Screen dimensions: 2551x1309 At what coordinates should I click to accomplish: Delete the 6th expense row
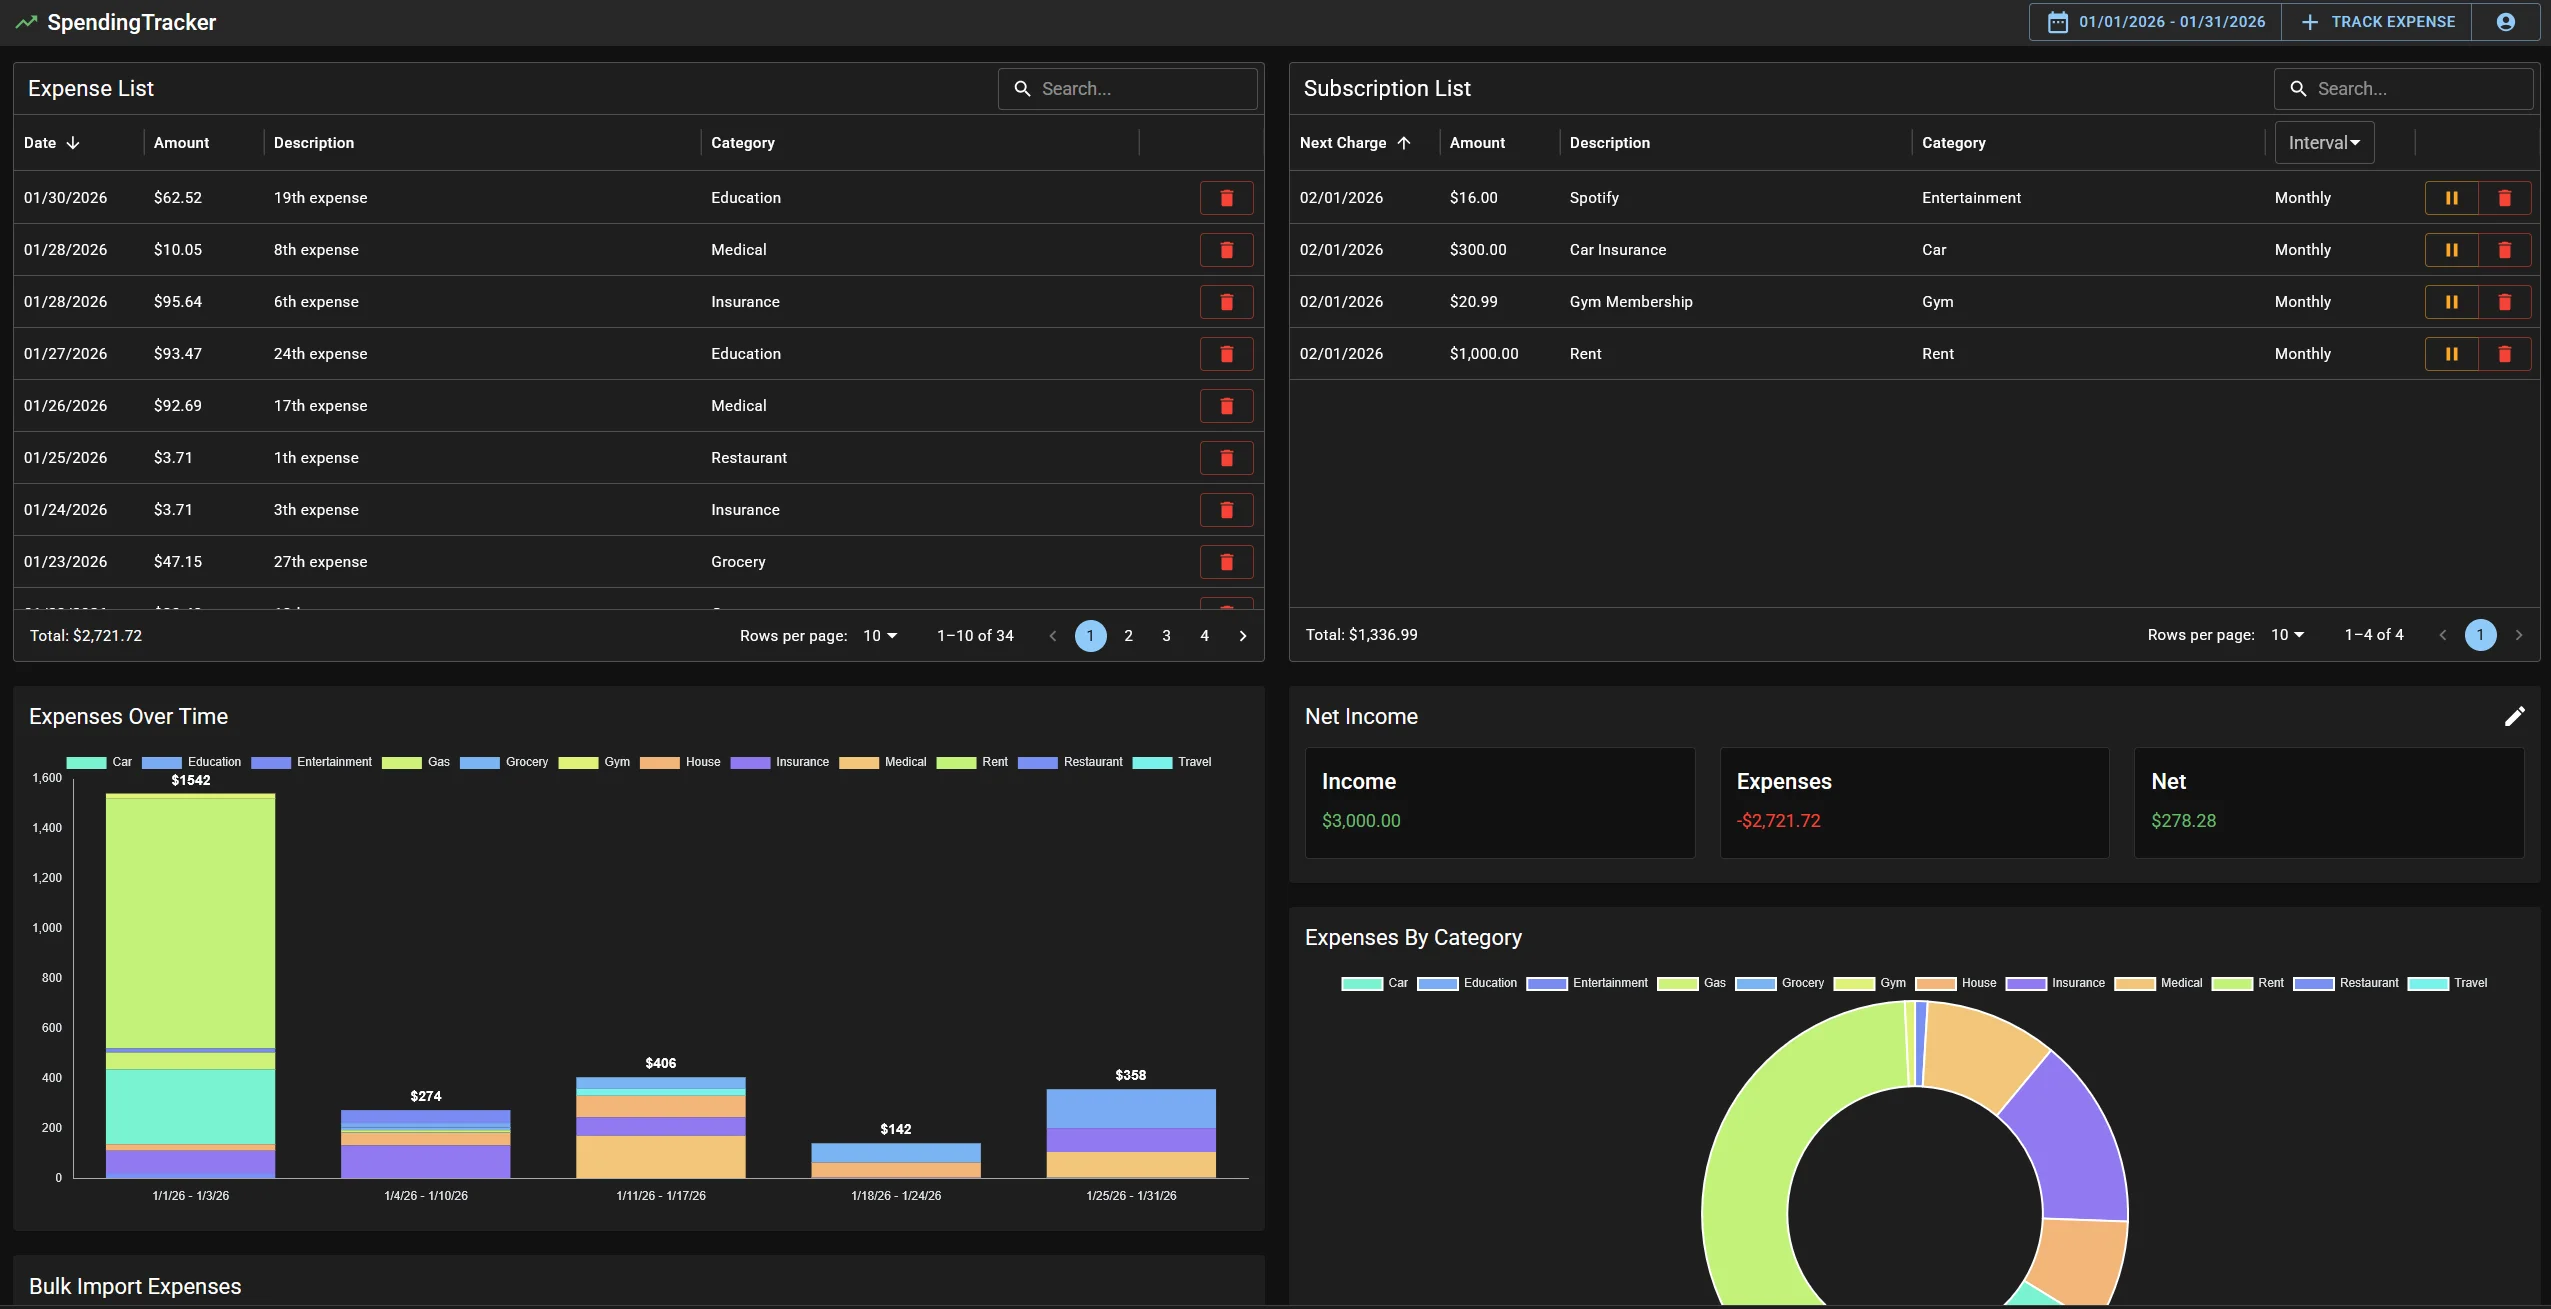tap(1226, 302)
